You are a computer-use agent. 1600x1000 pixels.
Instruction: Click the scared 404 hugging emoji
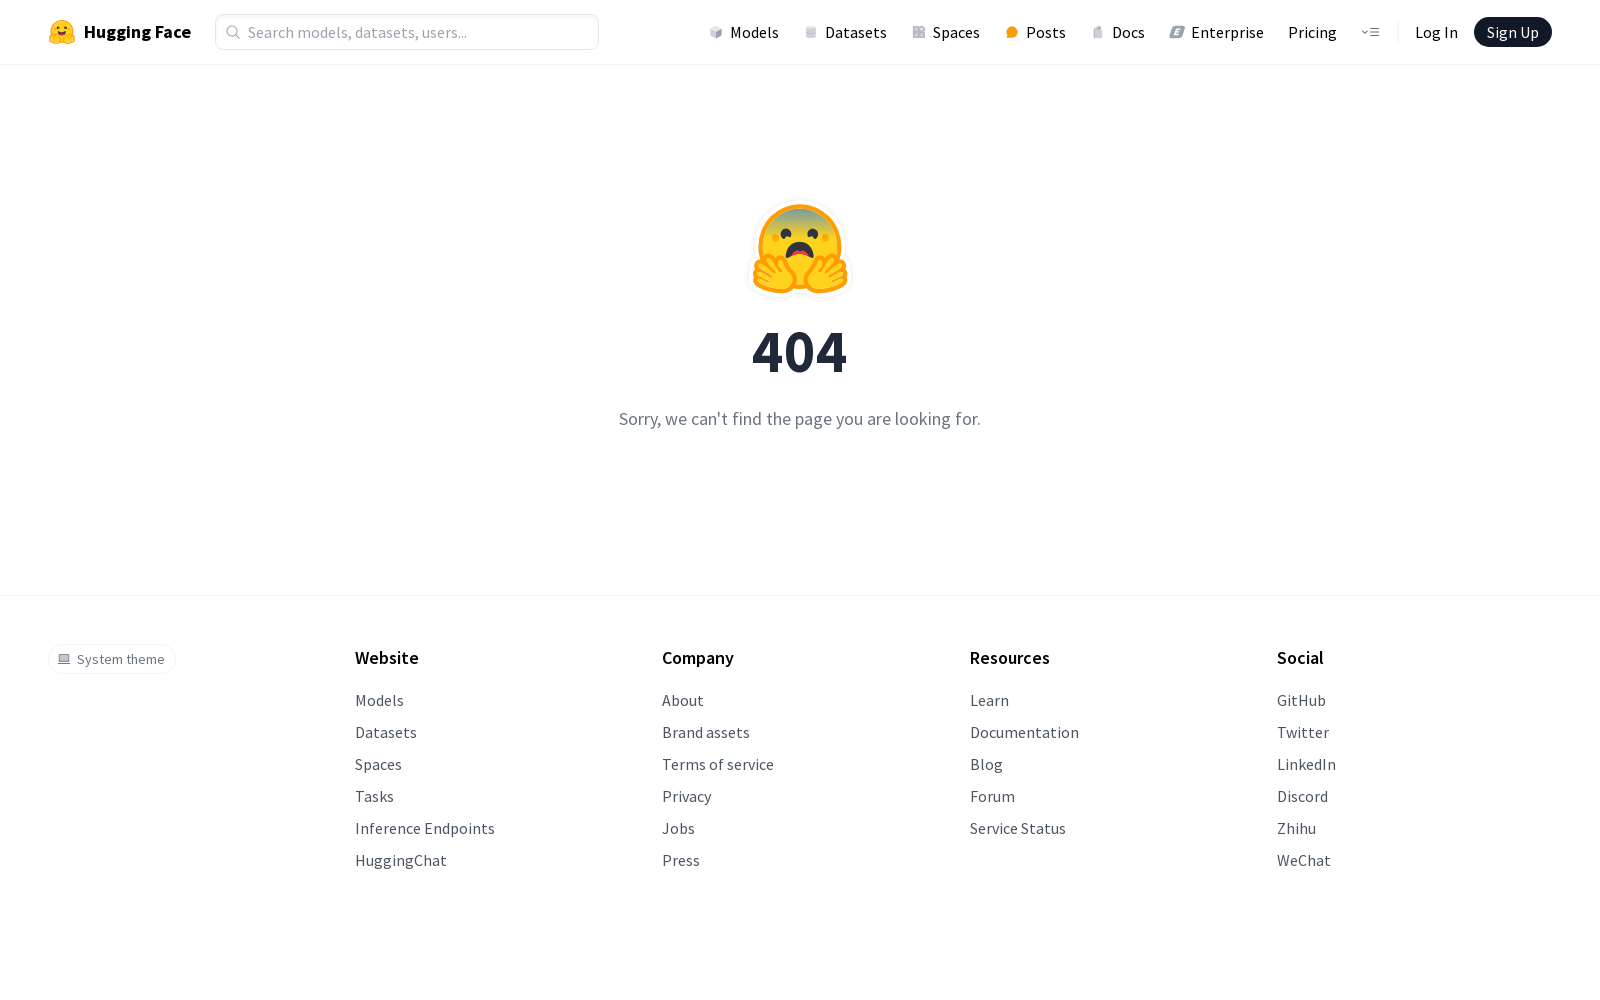(x=800, y=249)
